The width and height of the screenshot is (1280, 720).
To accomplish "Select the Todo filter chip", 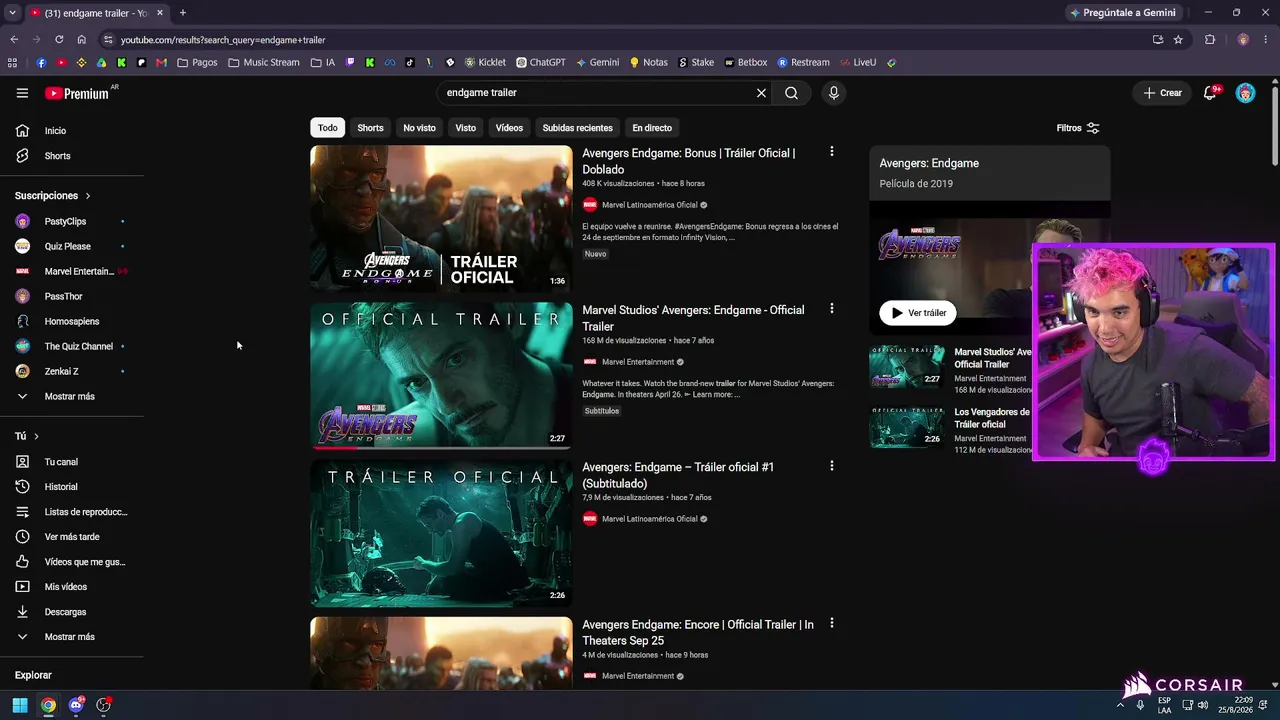I will click(328, 128).
